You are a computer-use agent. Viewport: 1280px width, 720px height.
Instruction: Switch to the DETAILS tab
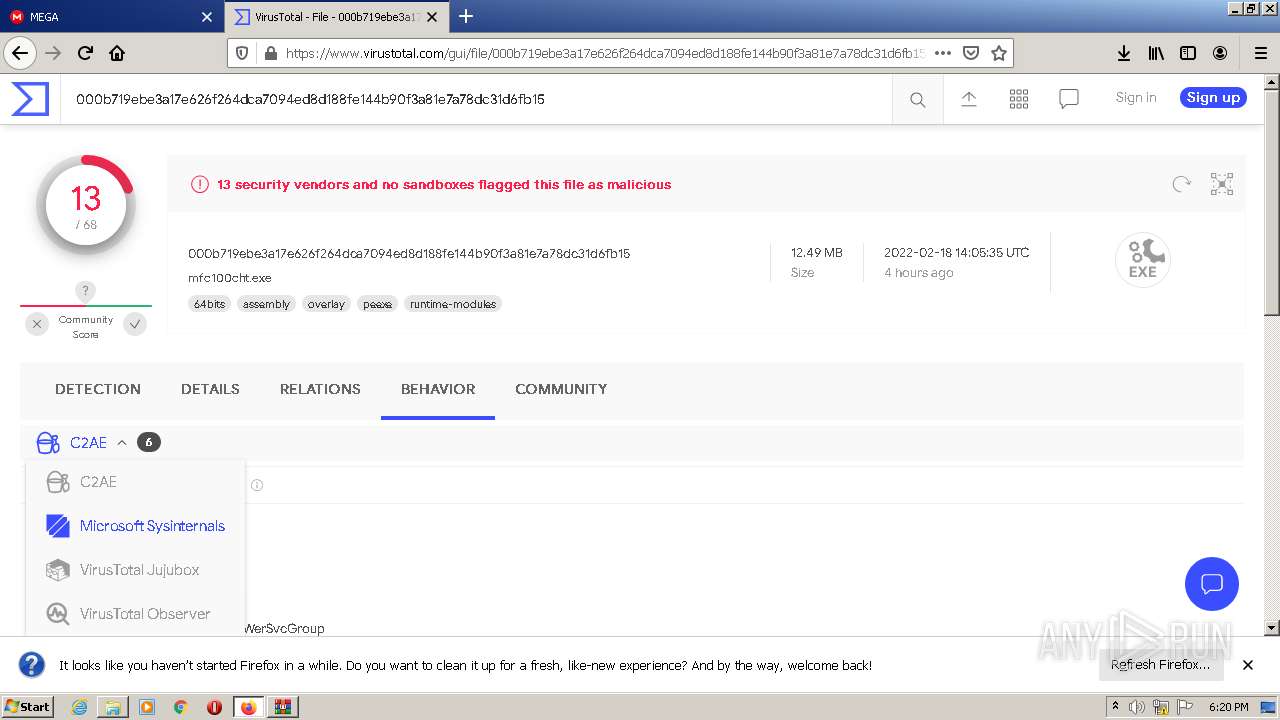[210, 389]
